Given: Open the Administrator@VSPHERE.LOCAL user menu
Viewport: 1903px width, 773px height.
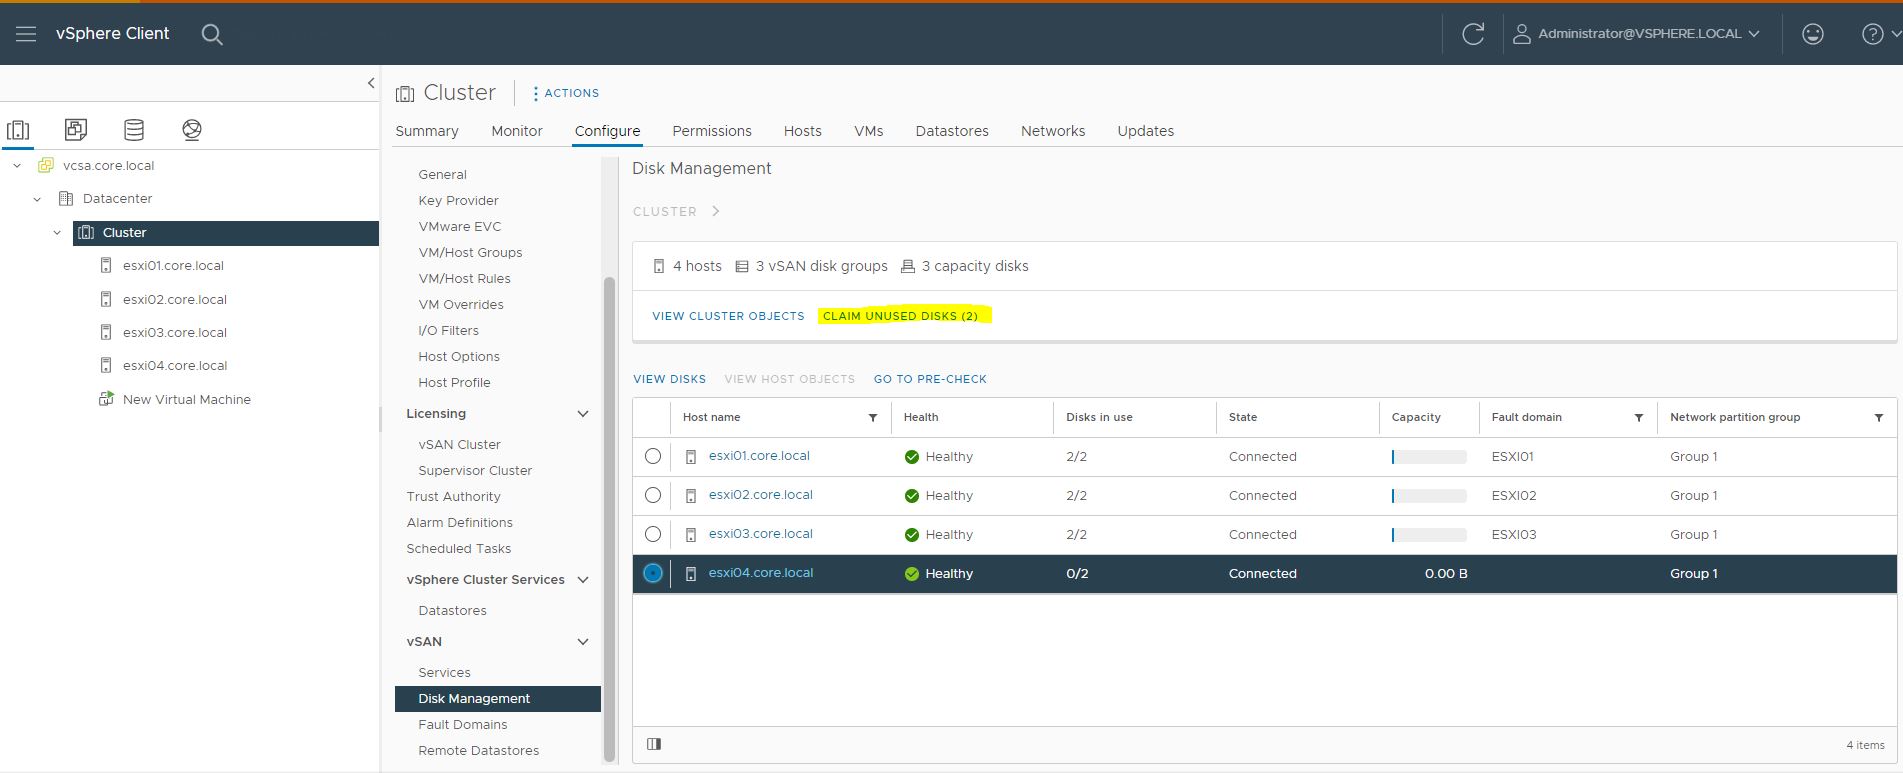Looking at the screenshot, I should click(x=1635, y=34).
